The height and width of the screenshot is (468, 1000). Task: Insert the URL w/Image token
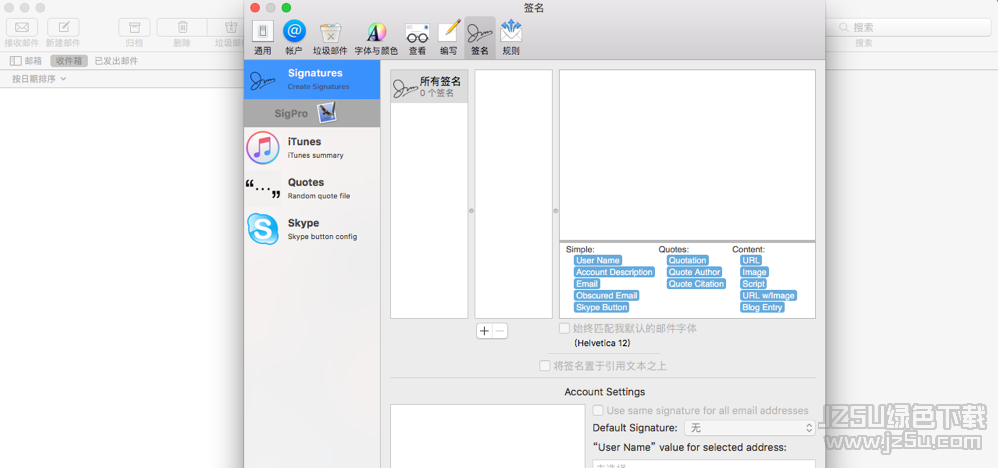(x=768, y=296)
